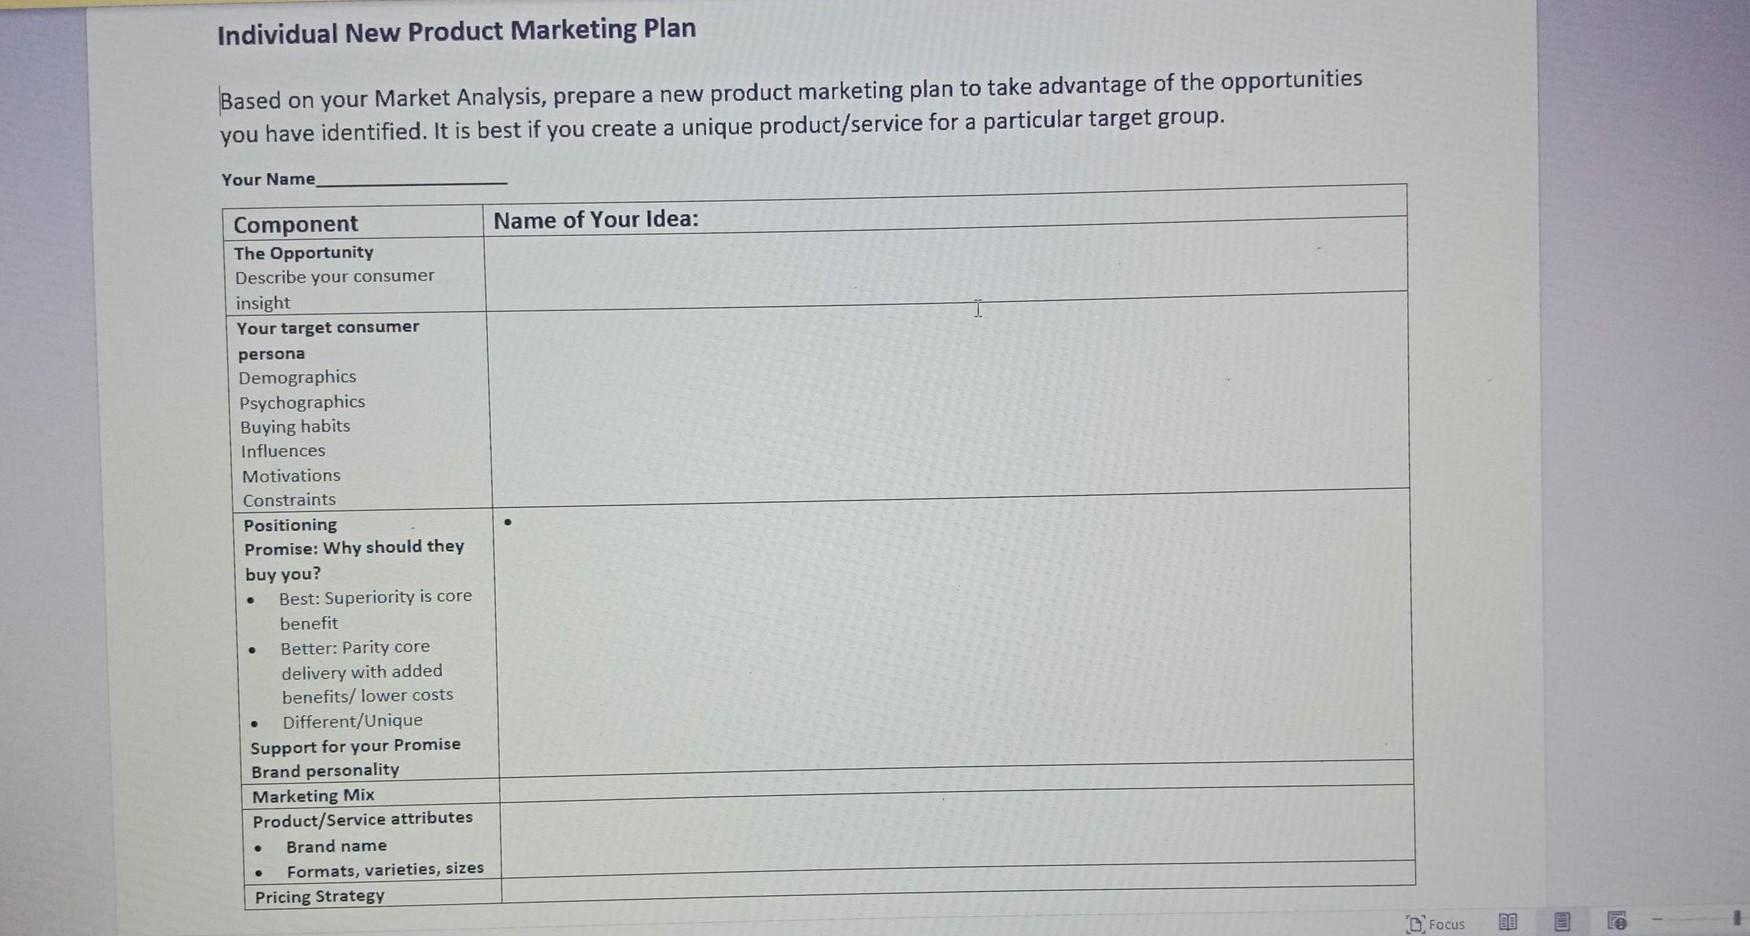Enable Focus mode in status bar
The height and width of the screenshot is (936, 1750).
(x=1436, y=924)
